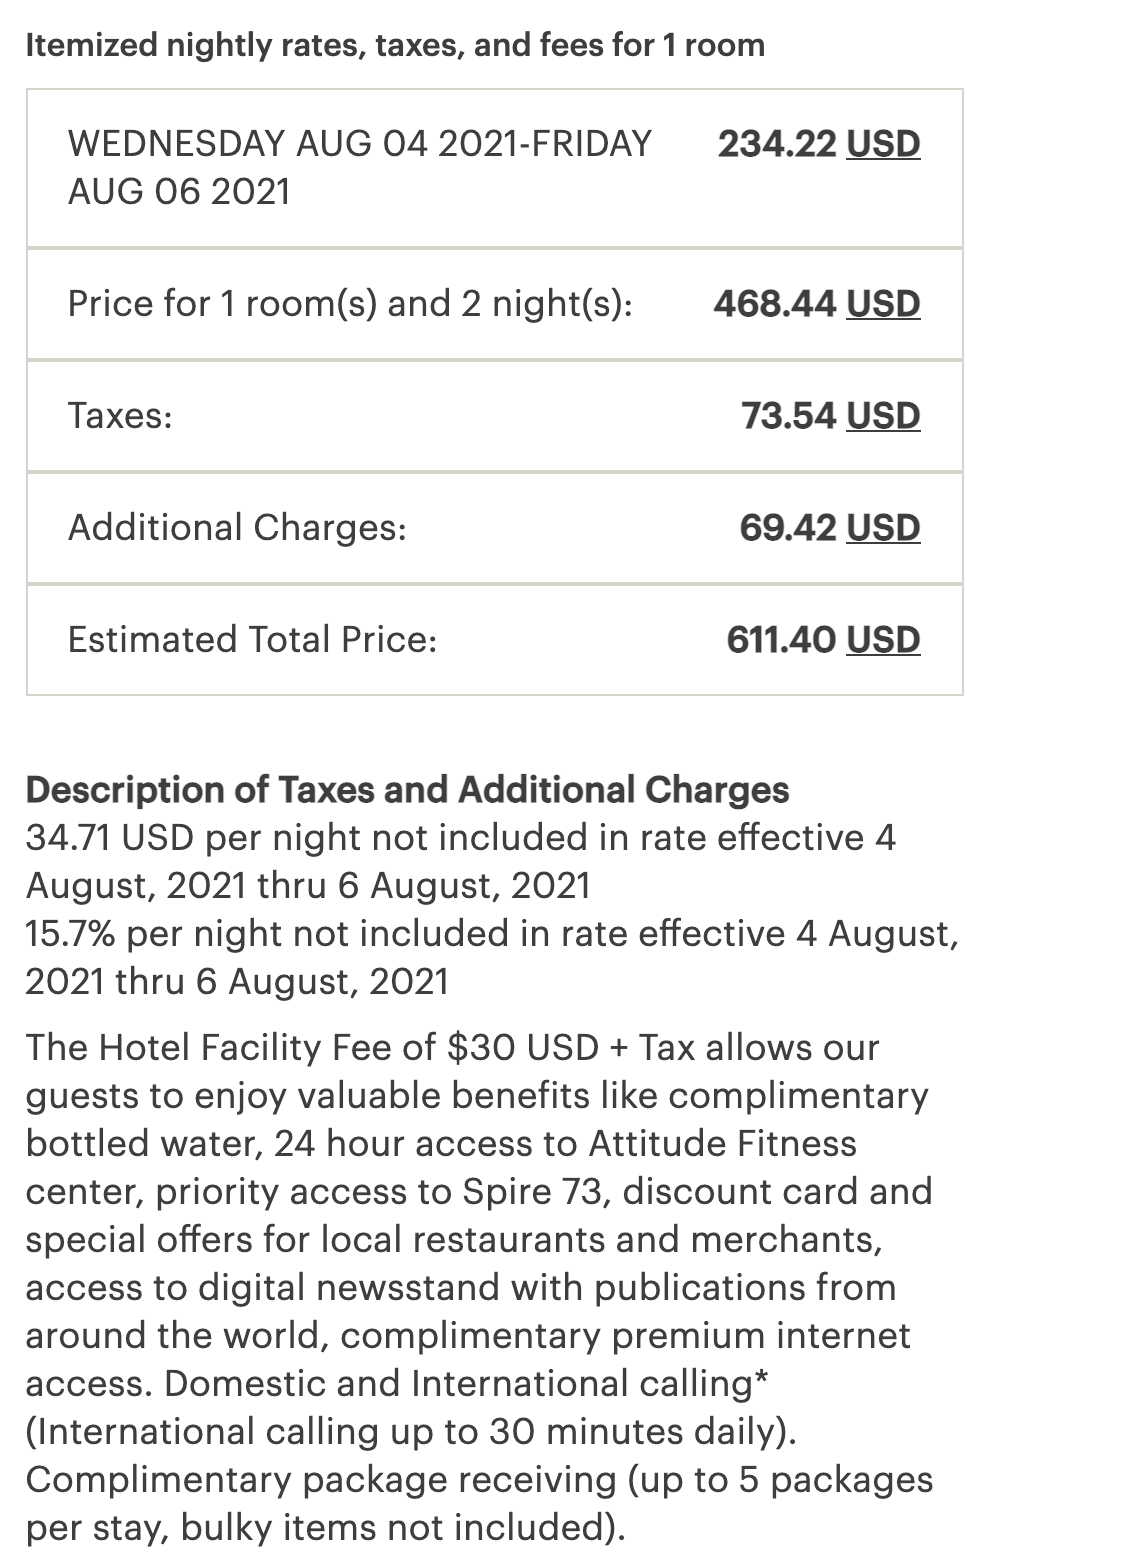Click the USD link beside 234.22
Image resolution: width=1146 pixels, height=1566 pixels.
coord(883,144)
